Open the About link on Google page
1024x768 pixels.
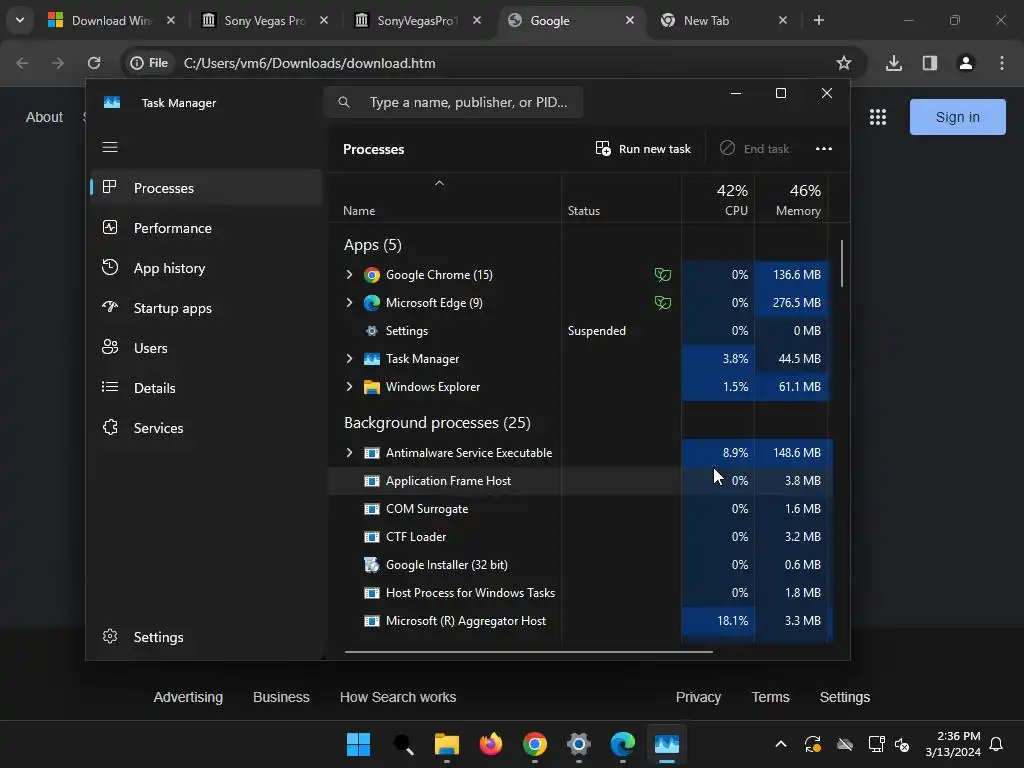point(44,117)
